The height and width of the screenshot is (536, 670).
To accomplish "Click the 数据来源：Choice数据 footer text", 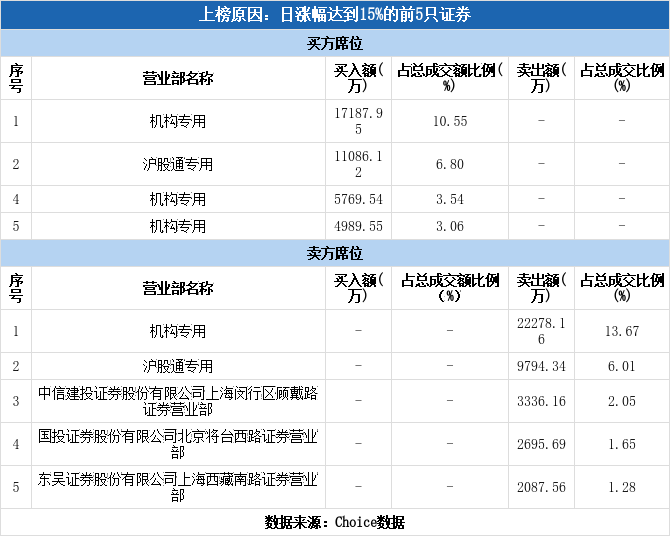I will pos(335,522).
